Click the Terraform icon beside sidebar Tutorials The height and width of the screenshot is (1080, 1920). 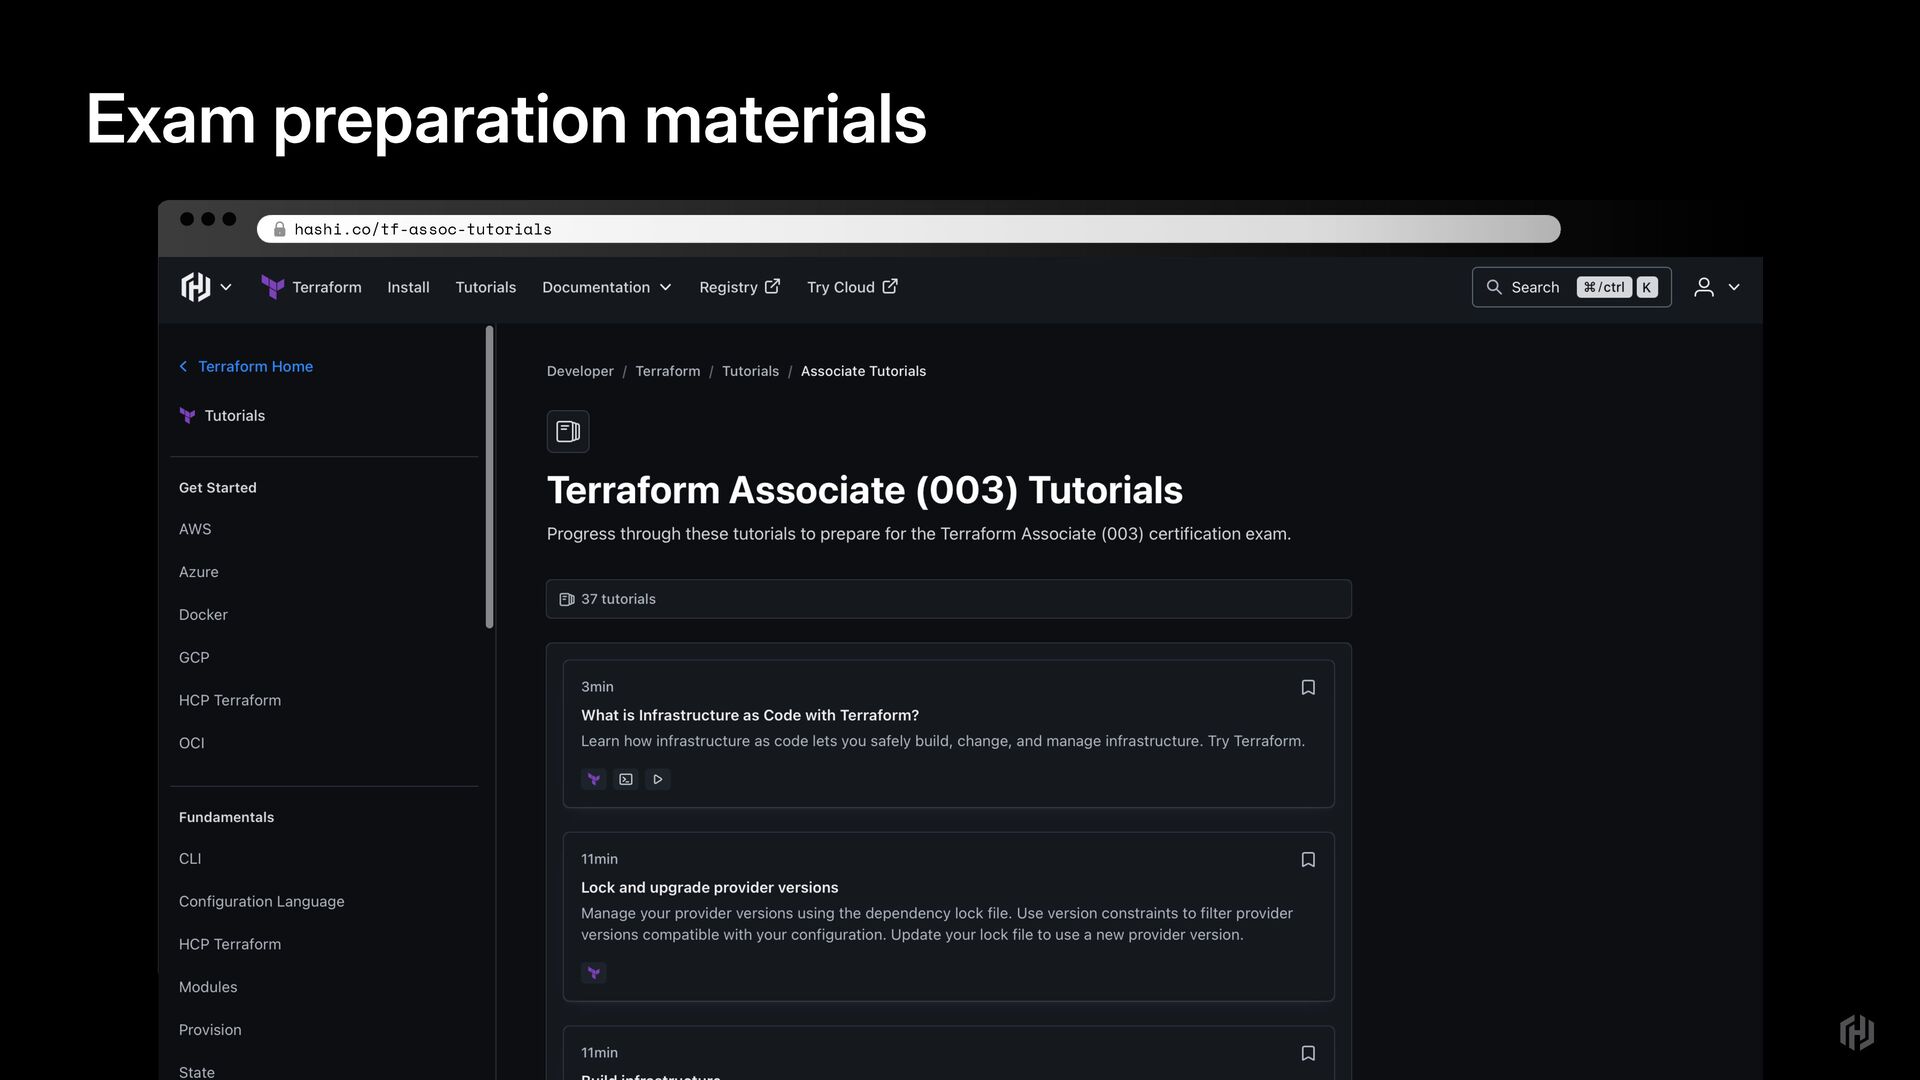tap(187, 415)
